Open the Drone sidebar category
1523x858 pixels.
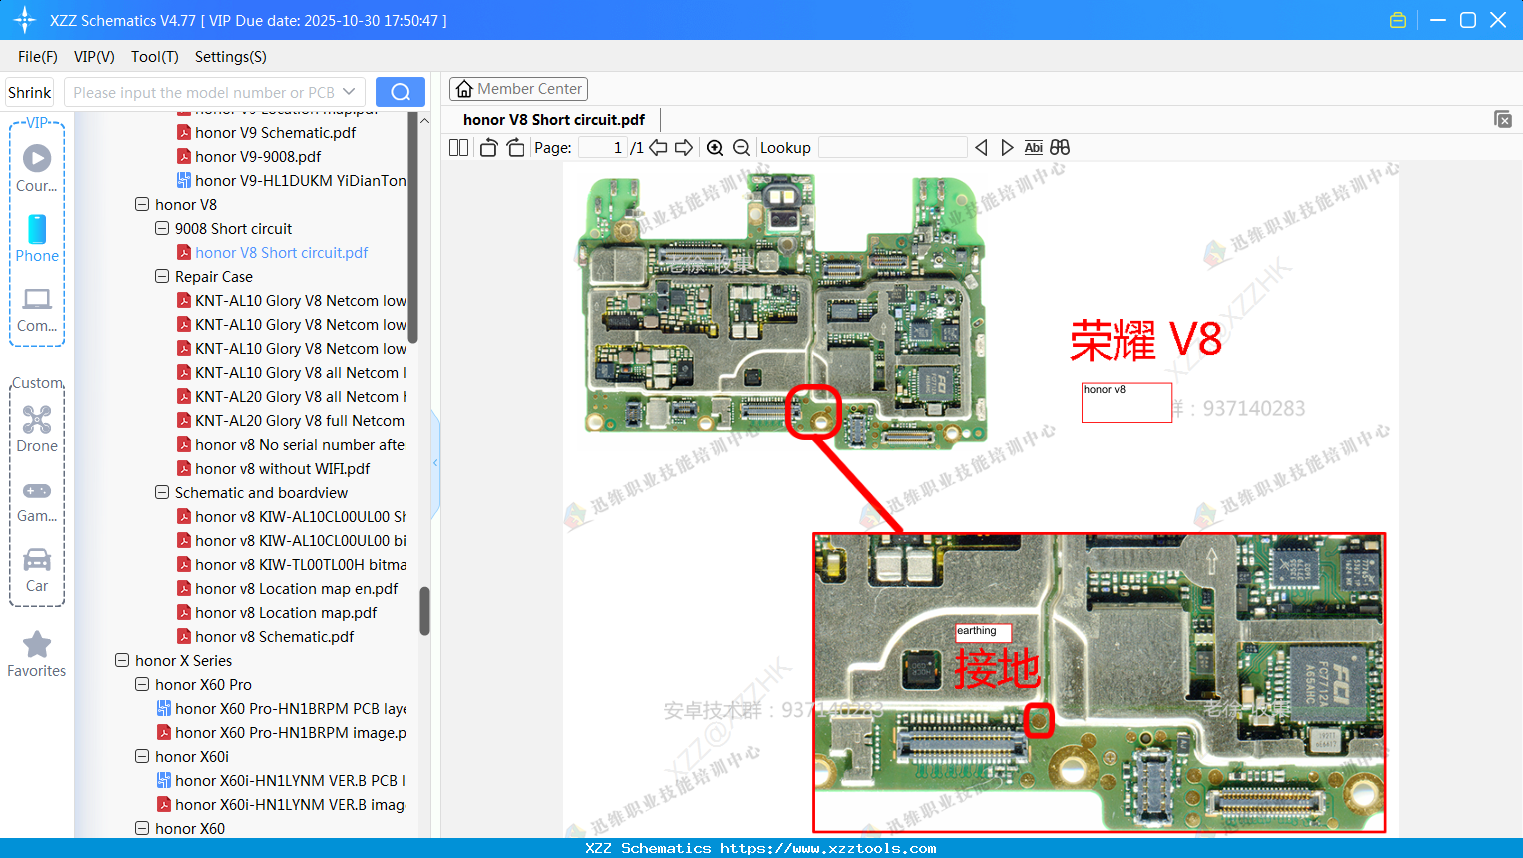[37, 429]
